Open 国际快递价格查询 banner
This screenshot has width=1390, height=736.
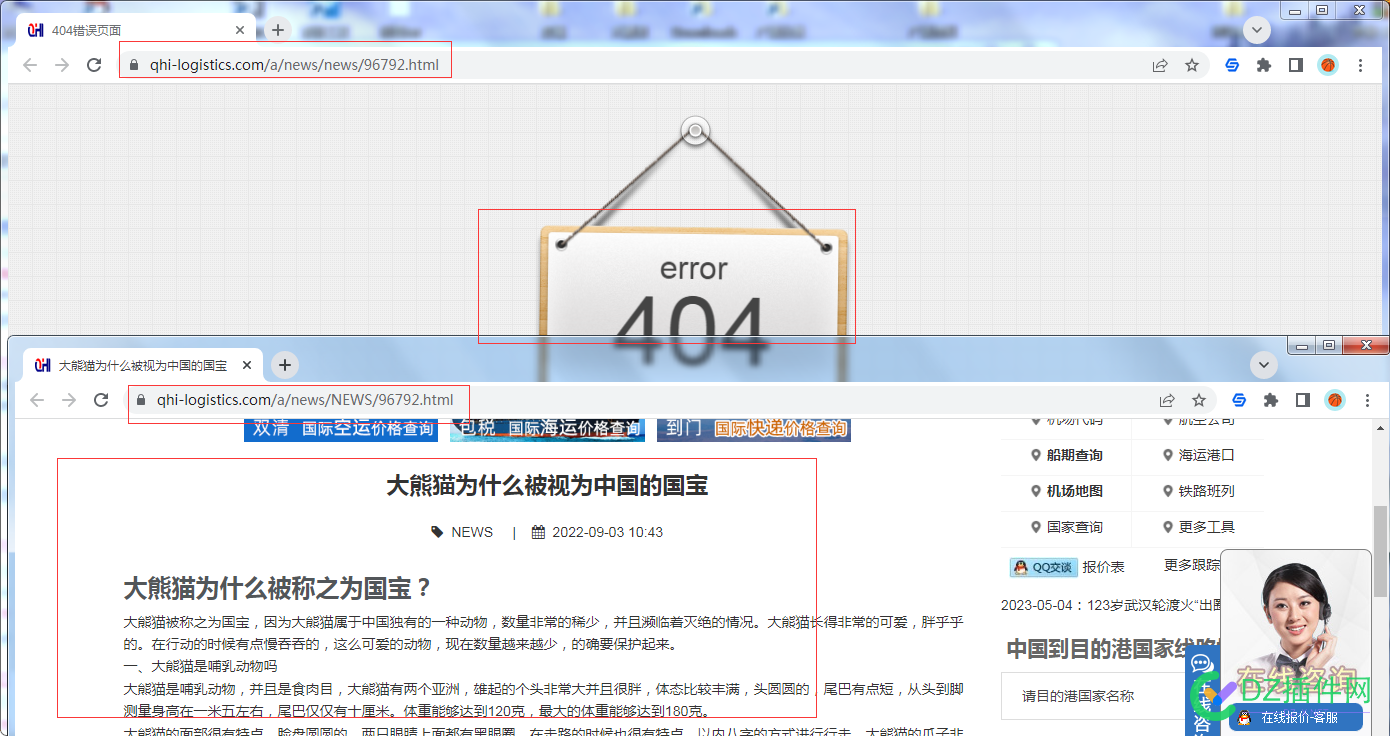point(754,429)
